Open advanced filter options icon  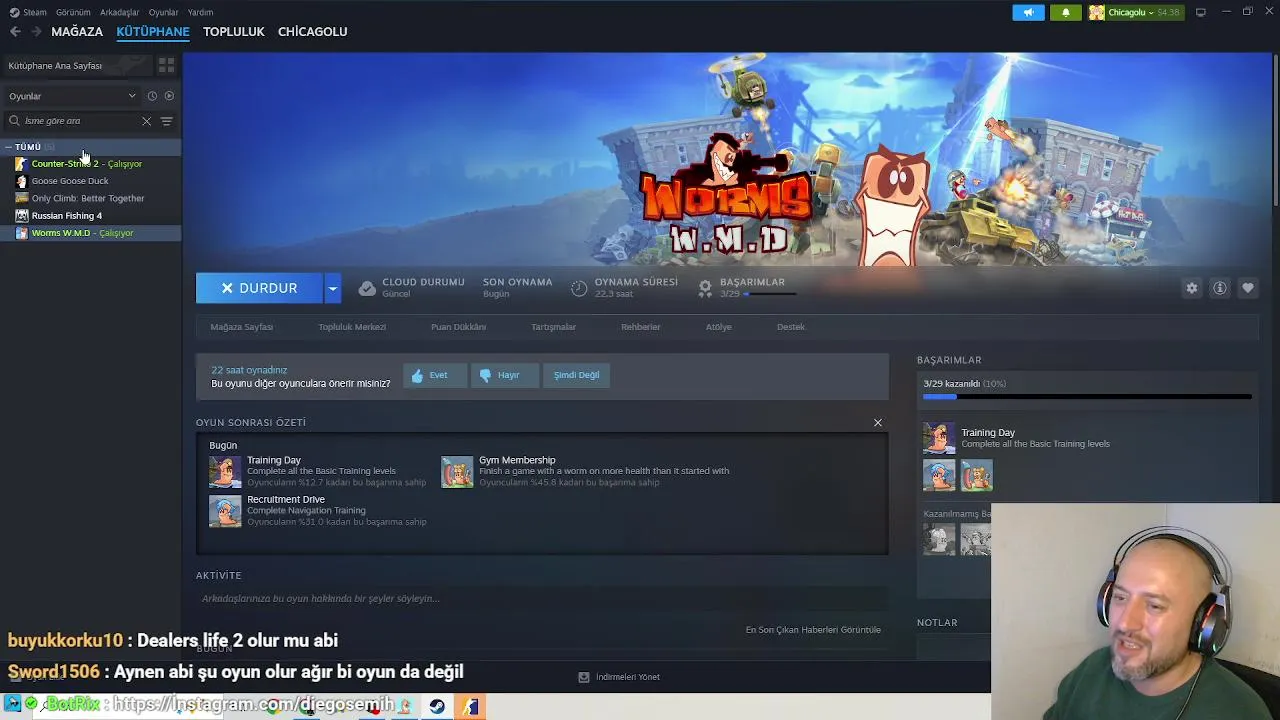[167, 121]
